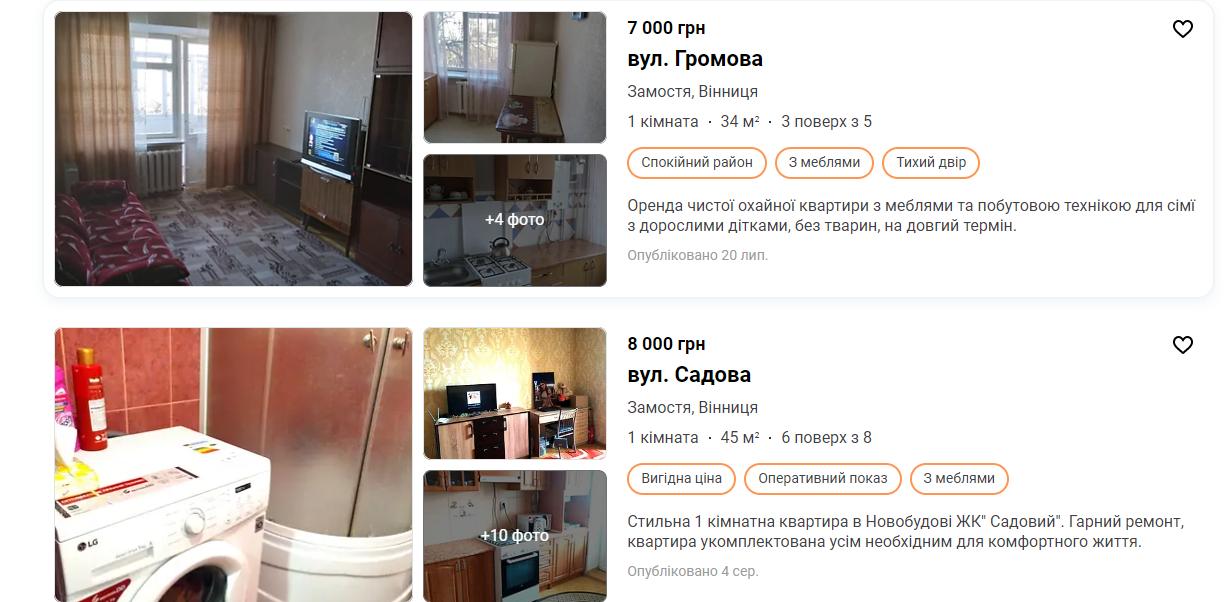Choose the second listing's З меблями tag
Viewport: 1224px width, 602px height.
959,479
